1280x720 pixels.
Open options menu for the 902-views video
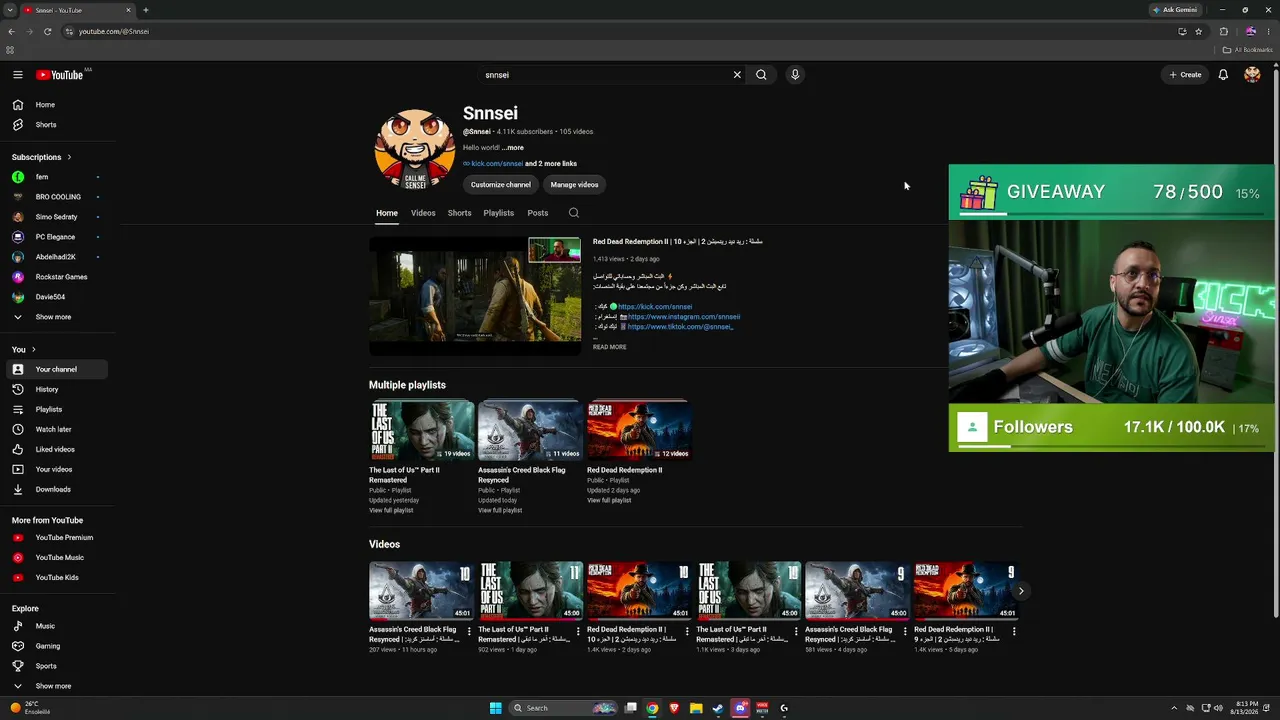(578, 631)
